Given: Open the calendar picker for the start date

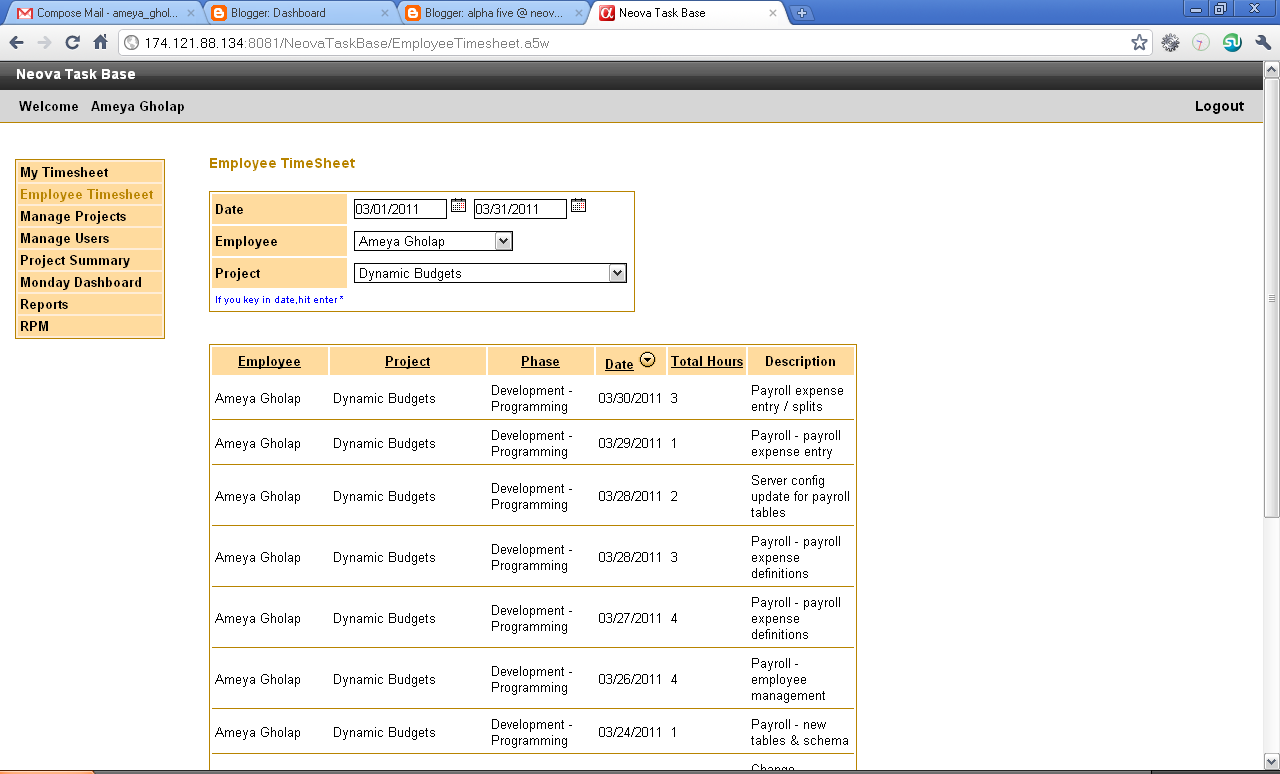Looking at the screenshot, I should pos(458,204).
